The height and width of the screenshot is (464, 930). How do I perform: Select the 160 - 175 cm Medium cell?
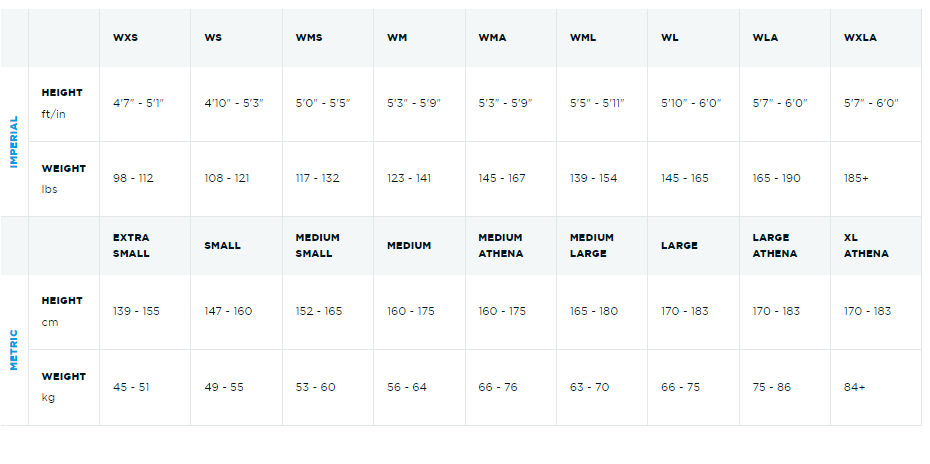click(x=413, y=311)
